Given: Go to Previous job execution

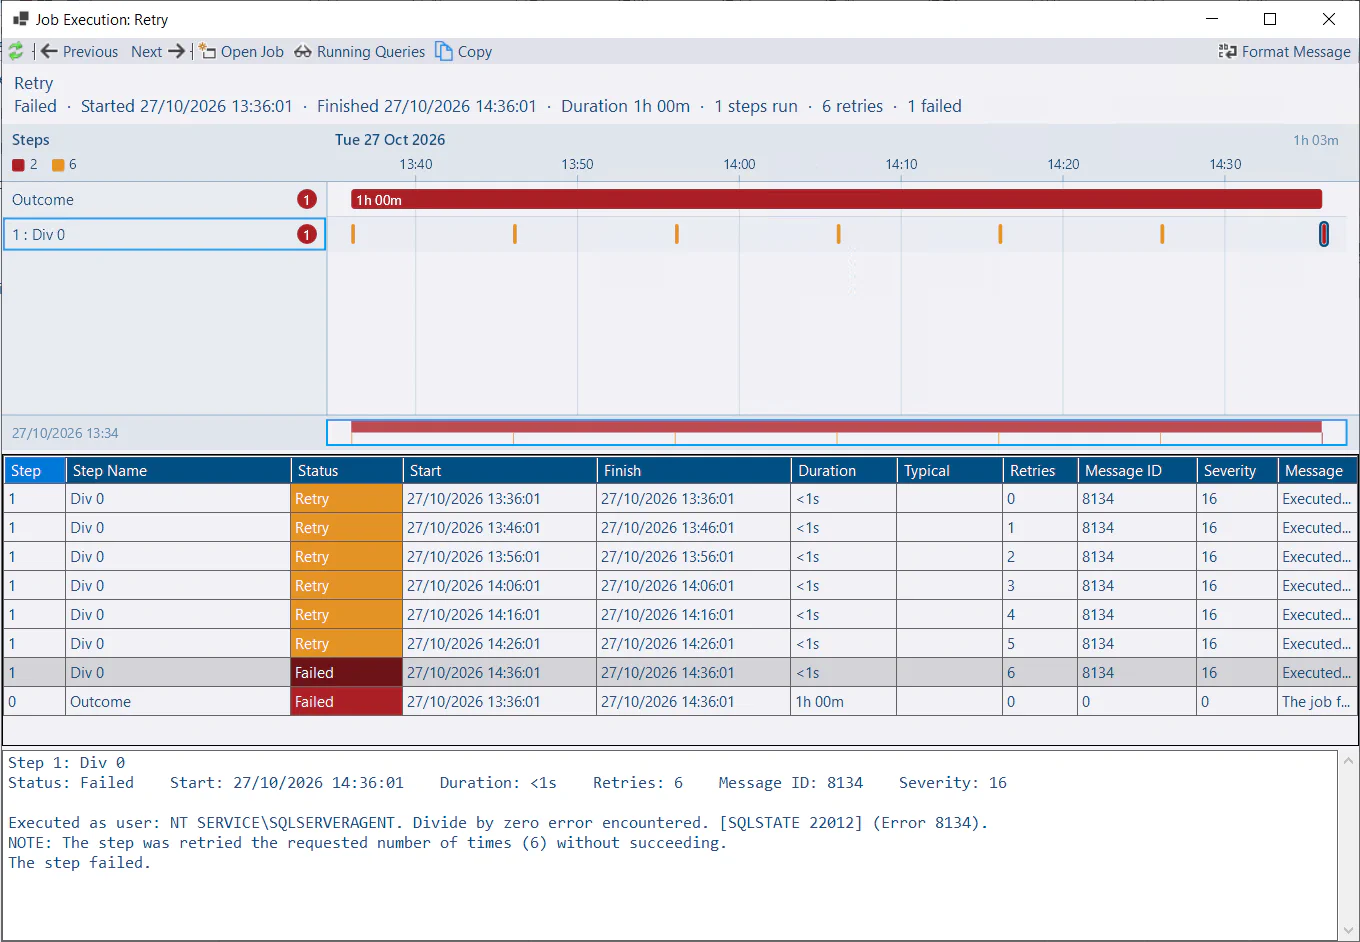Looking at the screenshot, I should (79, 51).
